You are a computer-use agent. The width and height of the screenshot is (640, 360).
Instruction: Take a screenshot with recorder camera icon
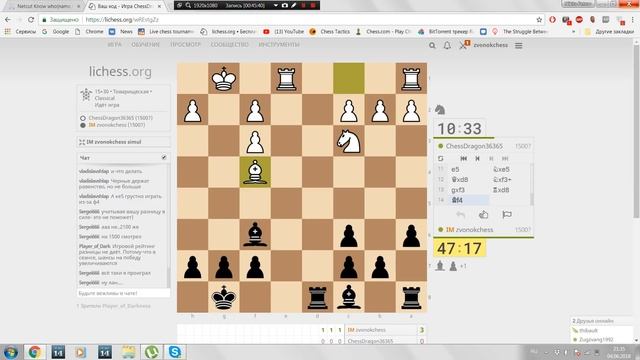click(284, 5)
